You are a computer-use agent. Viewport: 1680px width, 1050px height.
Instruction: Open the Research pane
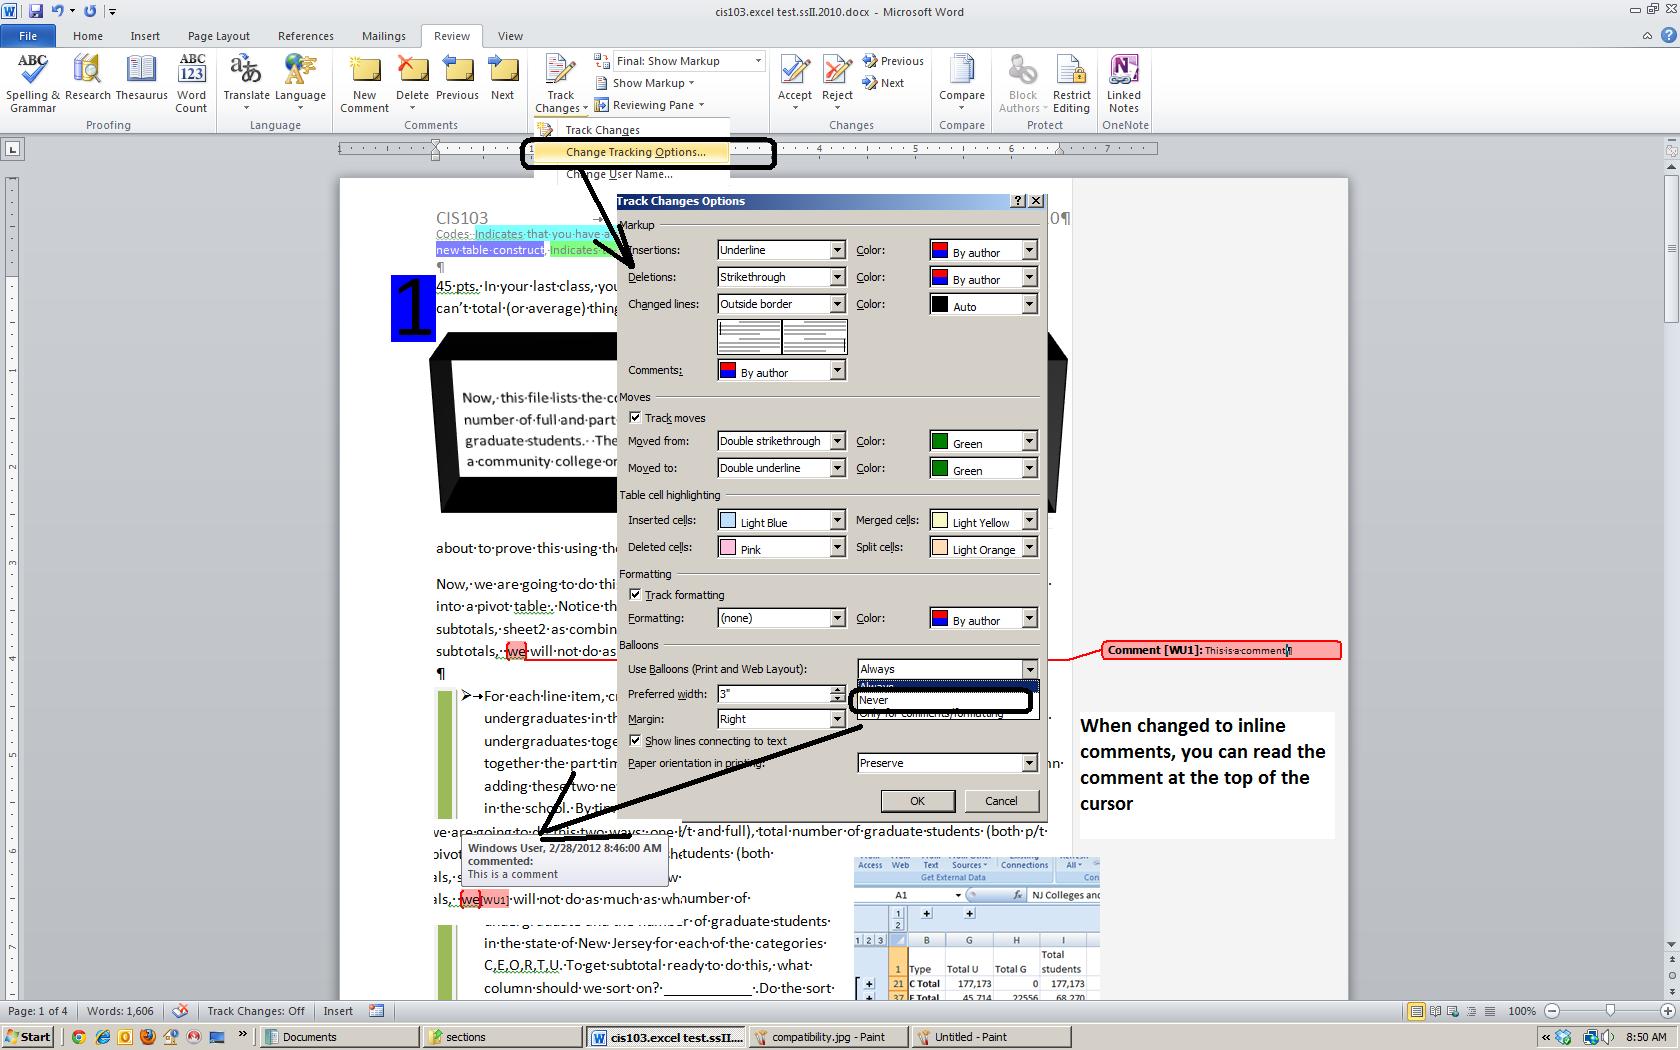(x=88, y=78)
